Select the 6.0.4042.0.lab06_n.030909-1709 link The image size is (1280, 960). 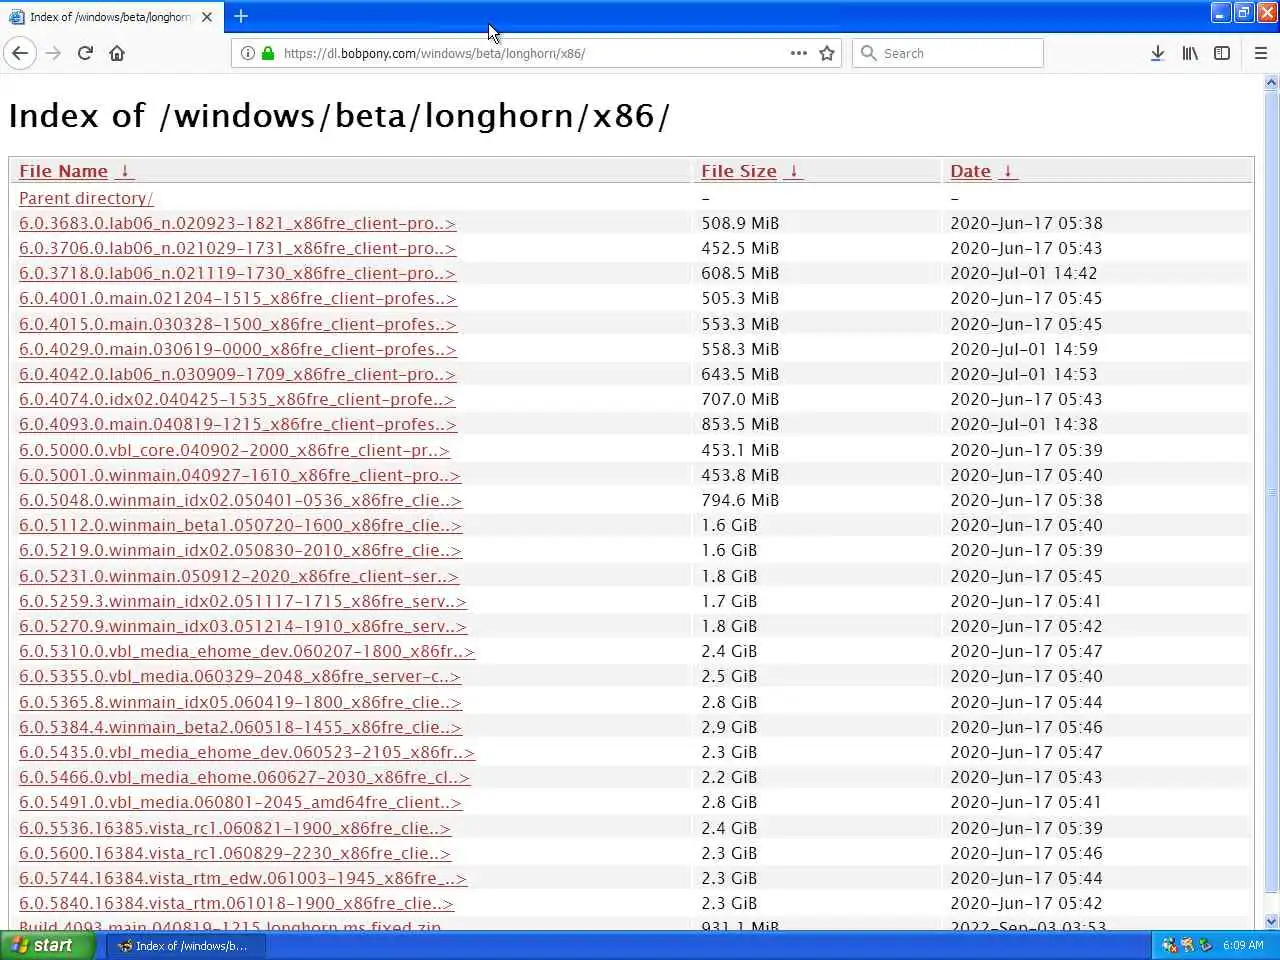pos(237,374)
